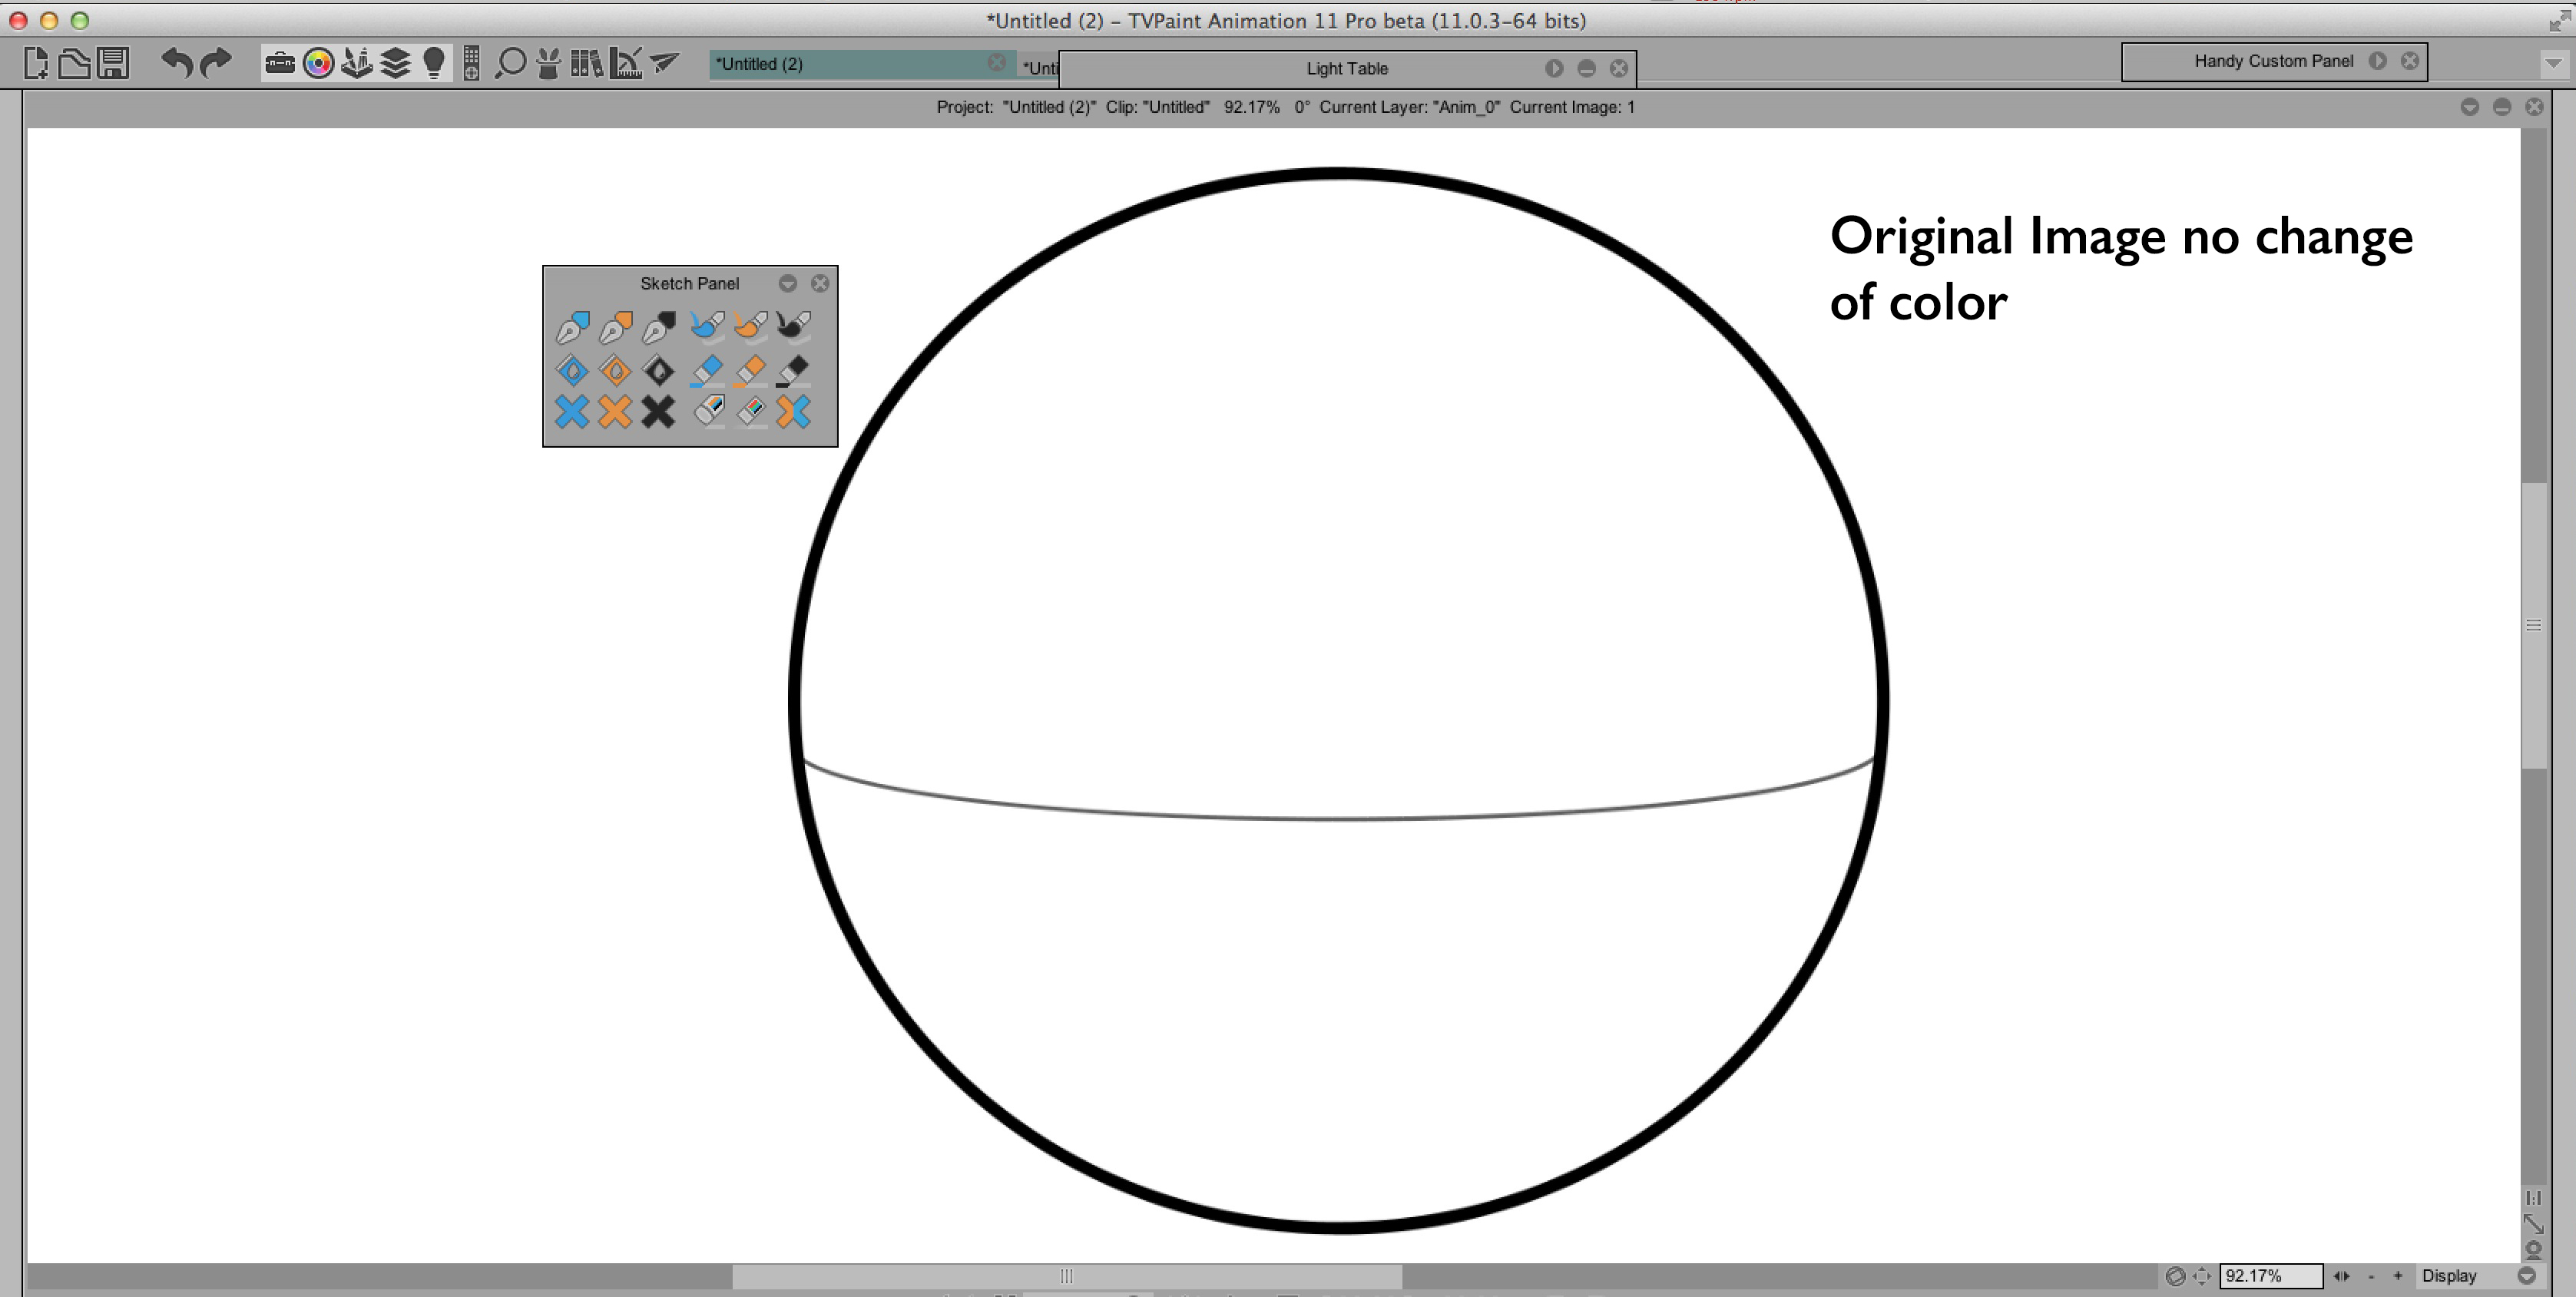Click the fit-to-view diagonal arrow icon
Viewport: 2576px width, 1297px height.
tap(2534, 1224)
